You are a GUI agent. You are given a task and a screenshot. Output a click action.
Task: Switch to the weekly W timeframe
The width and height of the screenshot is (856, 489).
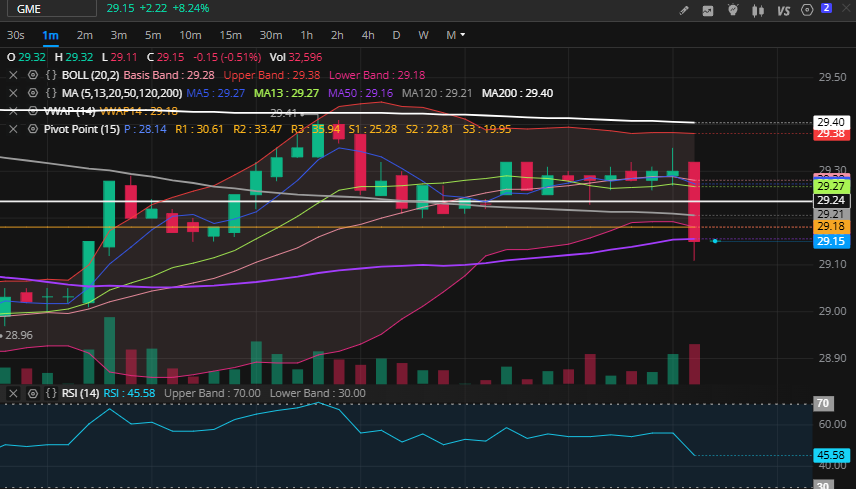tap(423, 35)
